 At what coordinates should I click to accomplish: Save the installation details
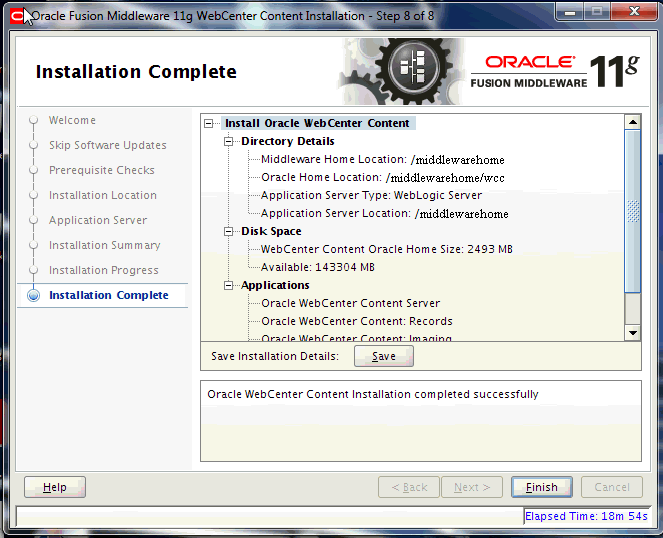[x=384, y=356]
